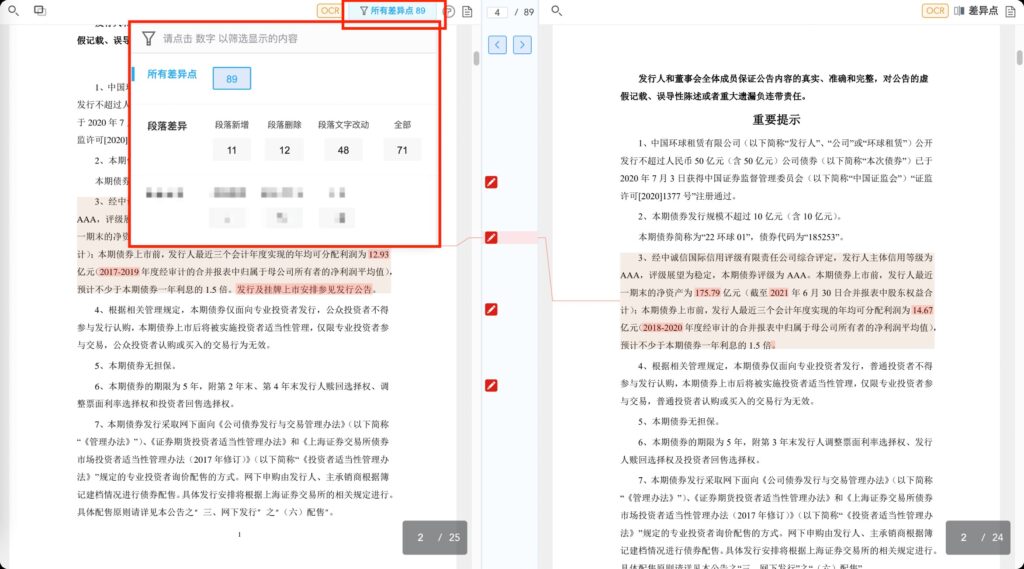Click the left panel layout icon beside search
This screenshot has width=1024, height=569.
pos(40,10)
